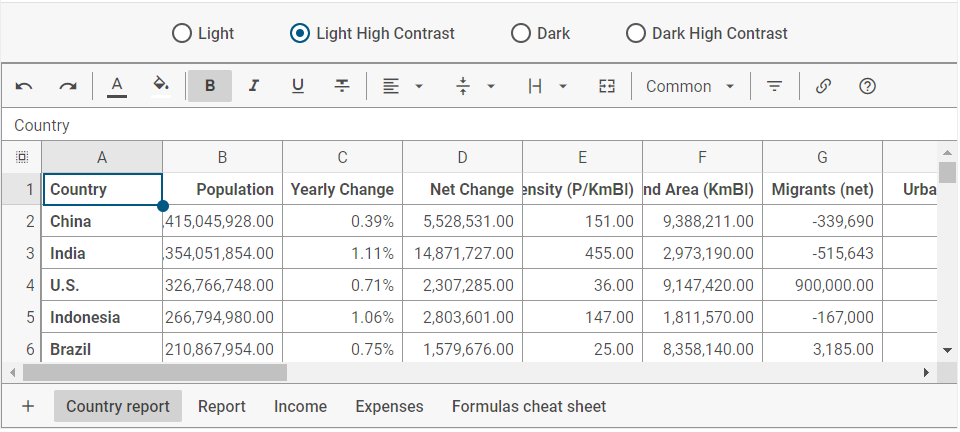
Task: Select column E header
Action: pos(582,157)
